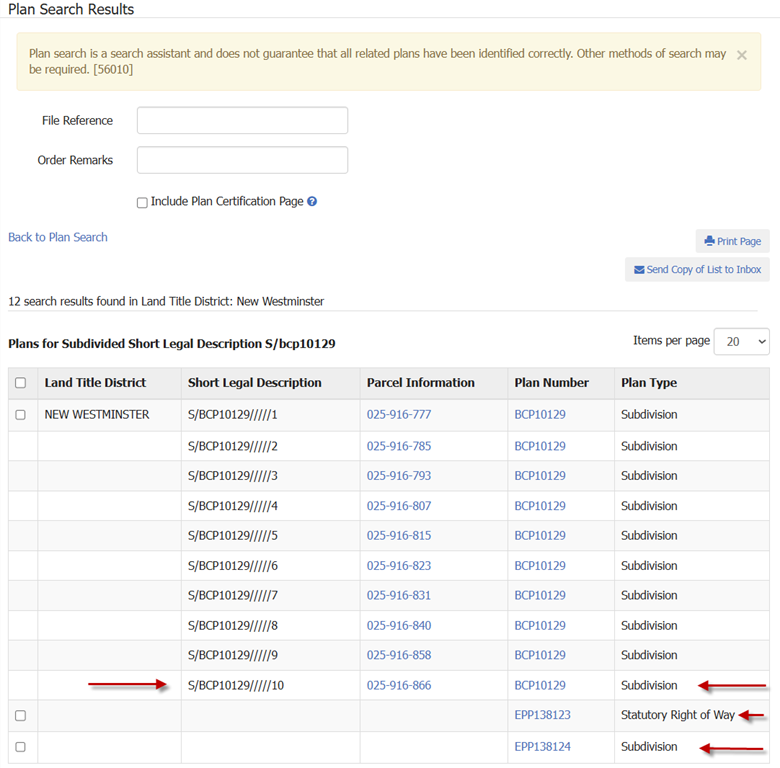Tick the checkbox for plan EPP138123
The width and height of the screenshot is (780, 768).
[20, 716]
